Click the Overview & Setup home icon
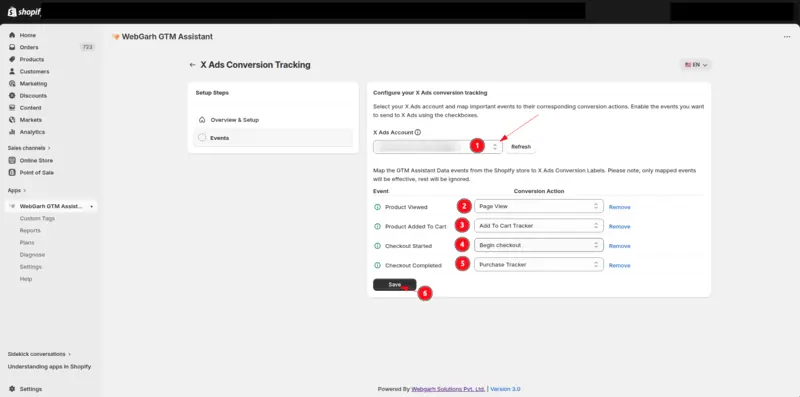Viewport: 800px width, 397px height. pos(202,120)
